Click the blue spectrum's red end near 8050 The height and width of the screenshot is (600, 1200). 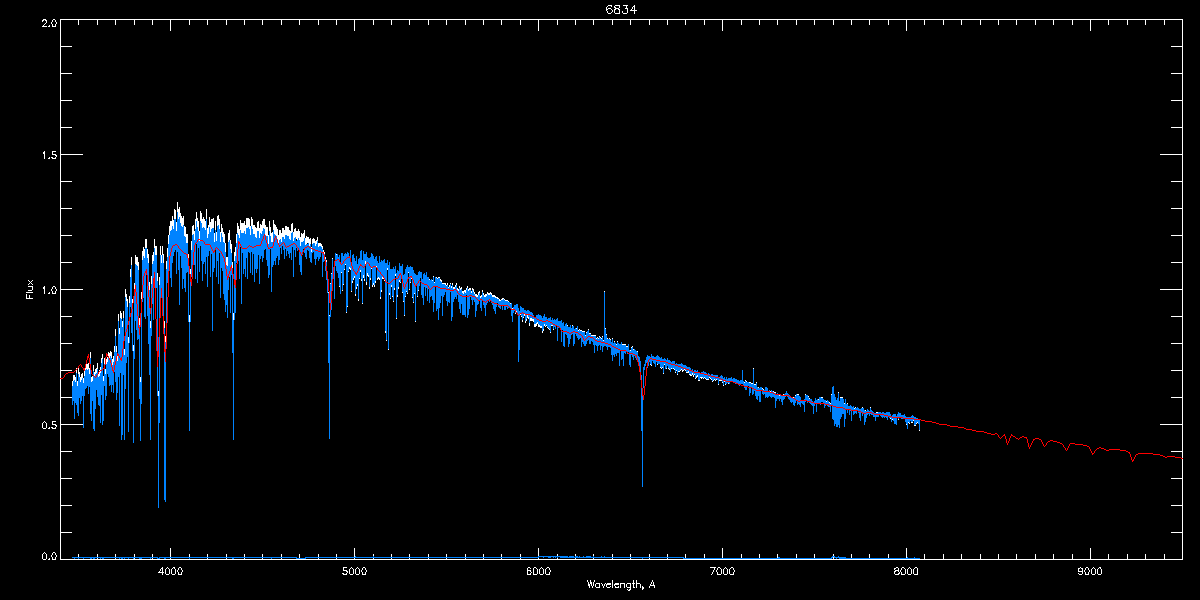click(x=917, y=421)
